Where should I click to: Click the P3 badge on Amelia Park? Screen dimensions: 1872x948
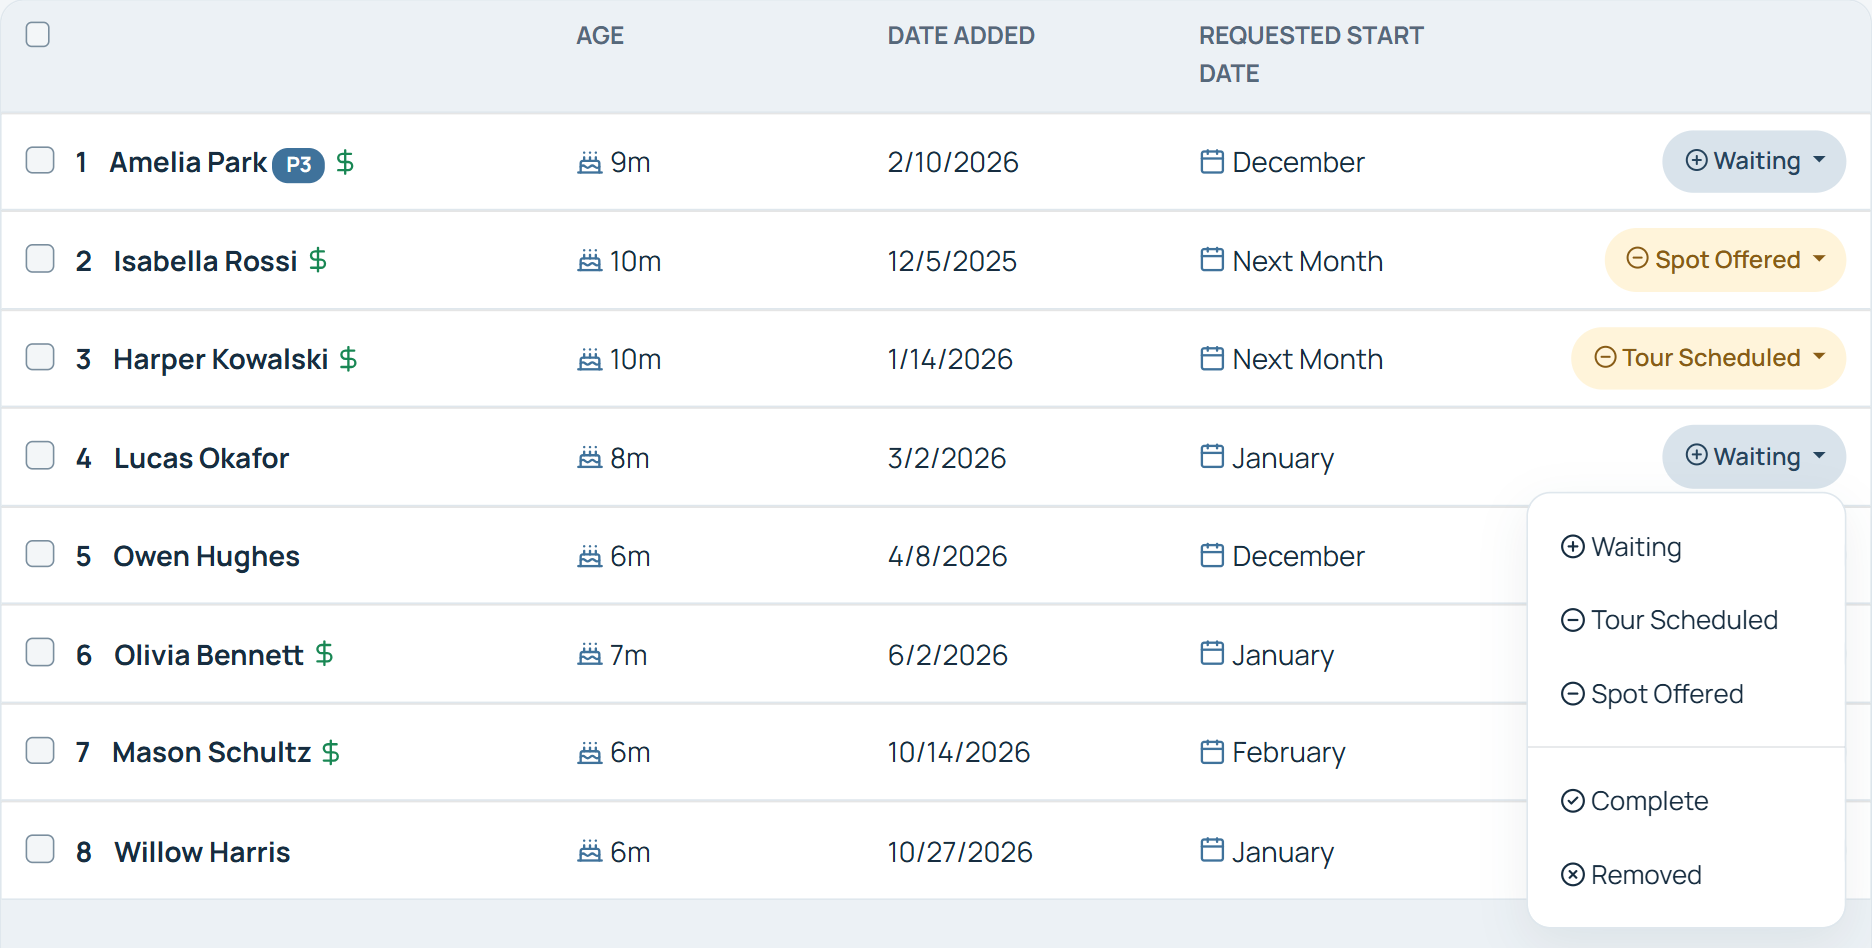click(x=299, y=164)
